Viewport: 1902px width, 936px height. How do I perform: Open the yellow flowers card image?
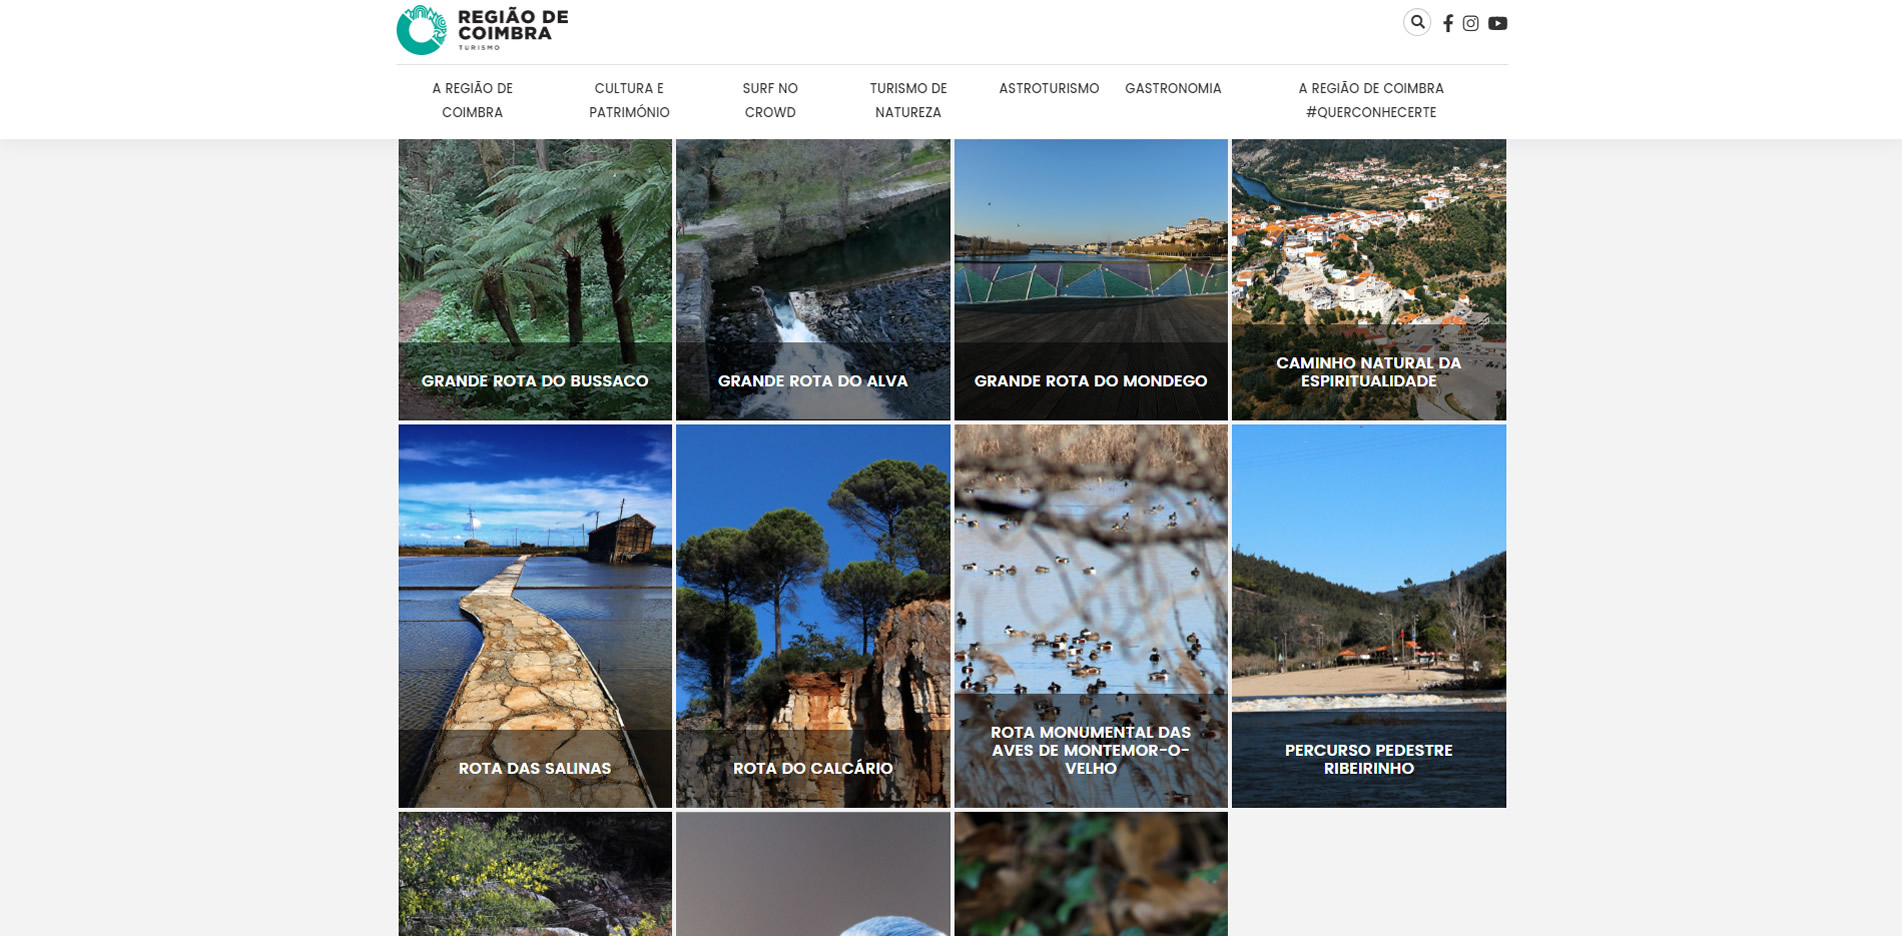535,874
